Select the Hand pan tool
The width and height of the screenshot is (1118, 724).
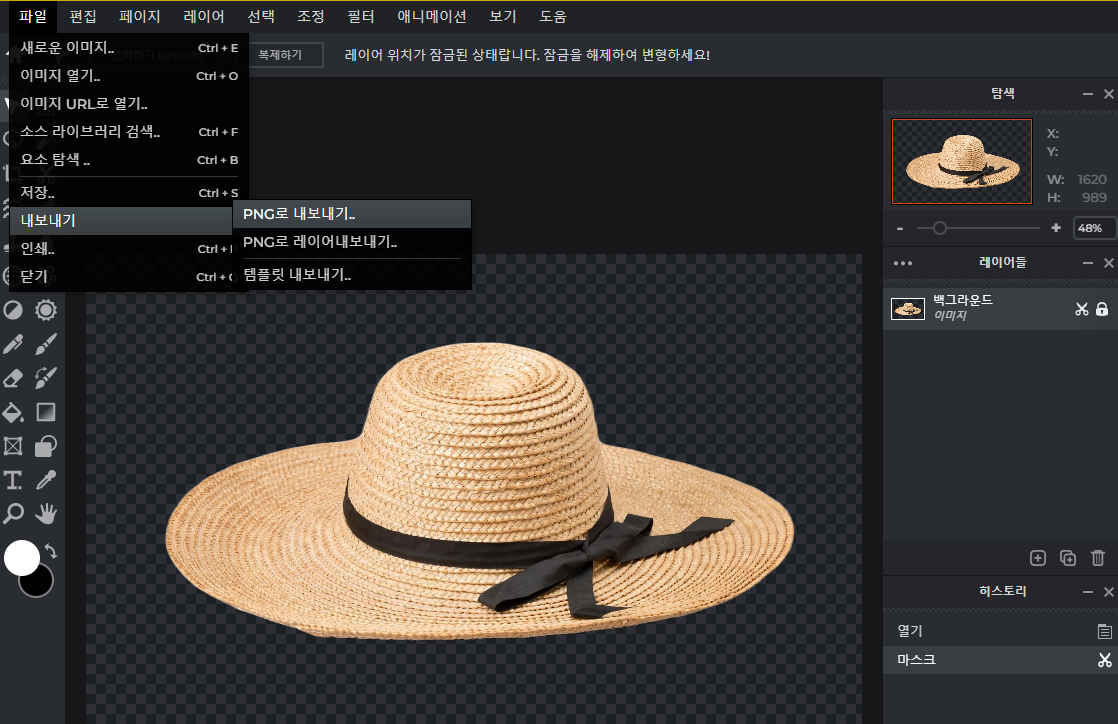coord(46,514)
